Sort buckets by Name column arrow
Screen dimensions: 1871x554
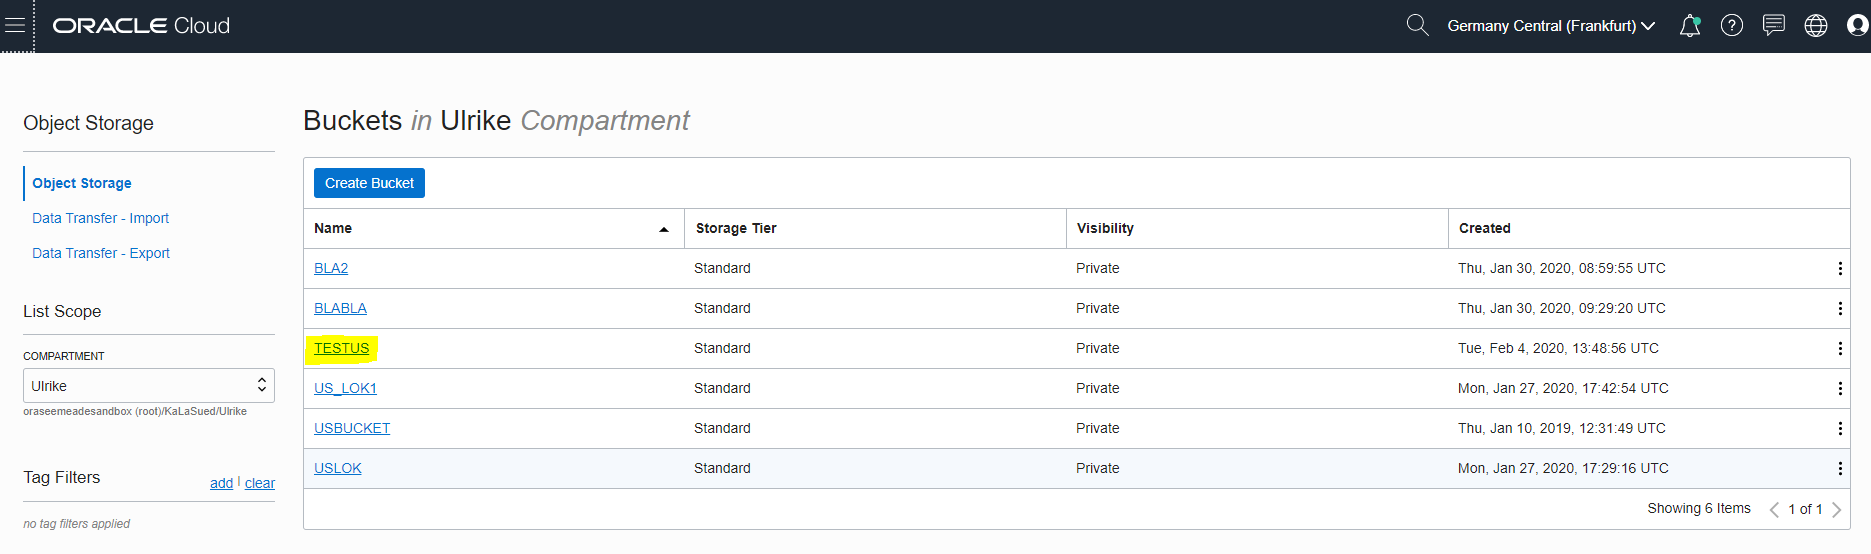click(664, 229)
